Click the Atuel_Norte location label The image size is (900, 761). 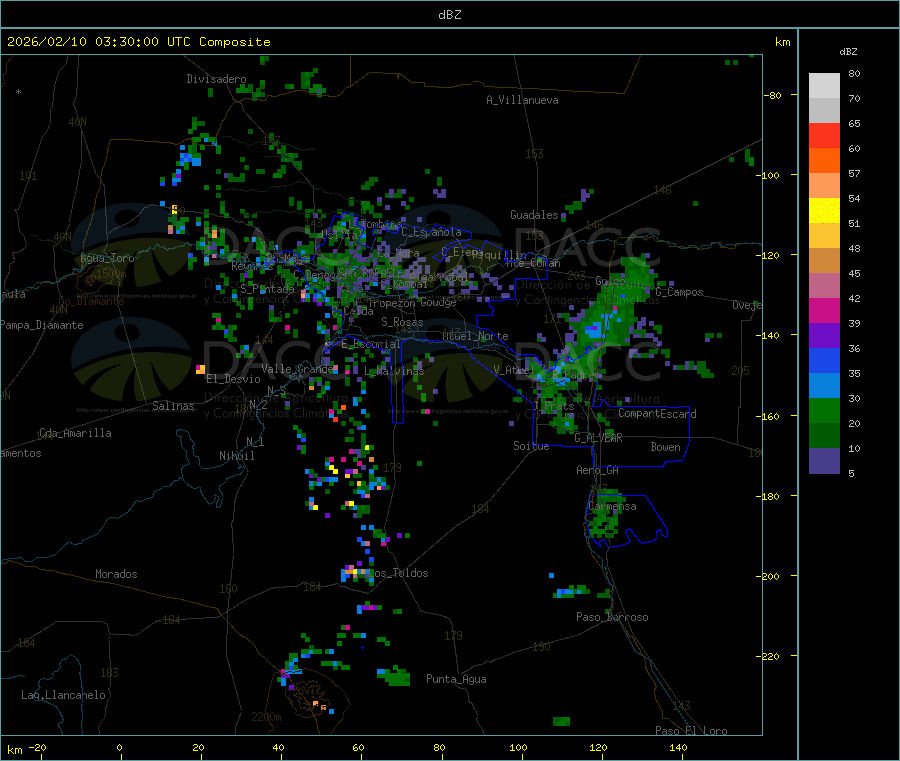[475, 336]
